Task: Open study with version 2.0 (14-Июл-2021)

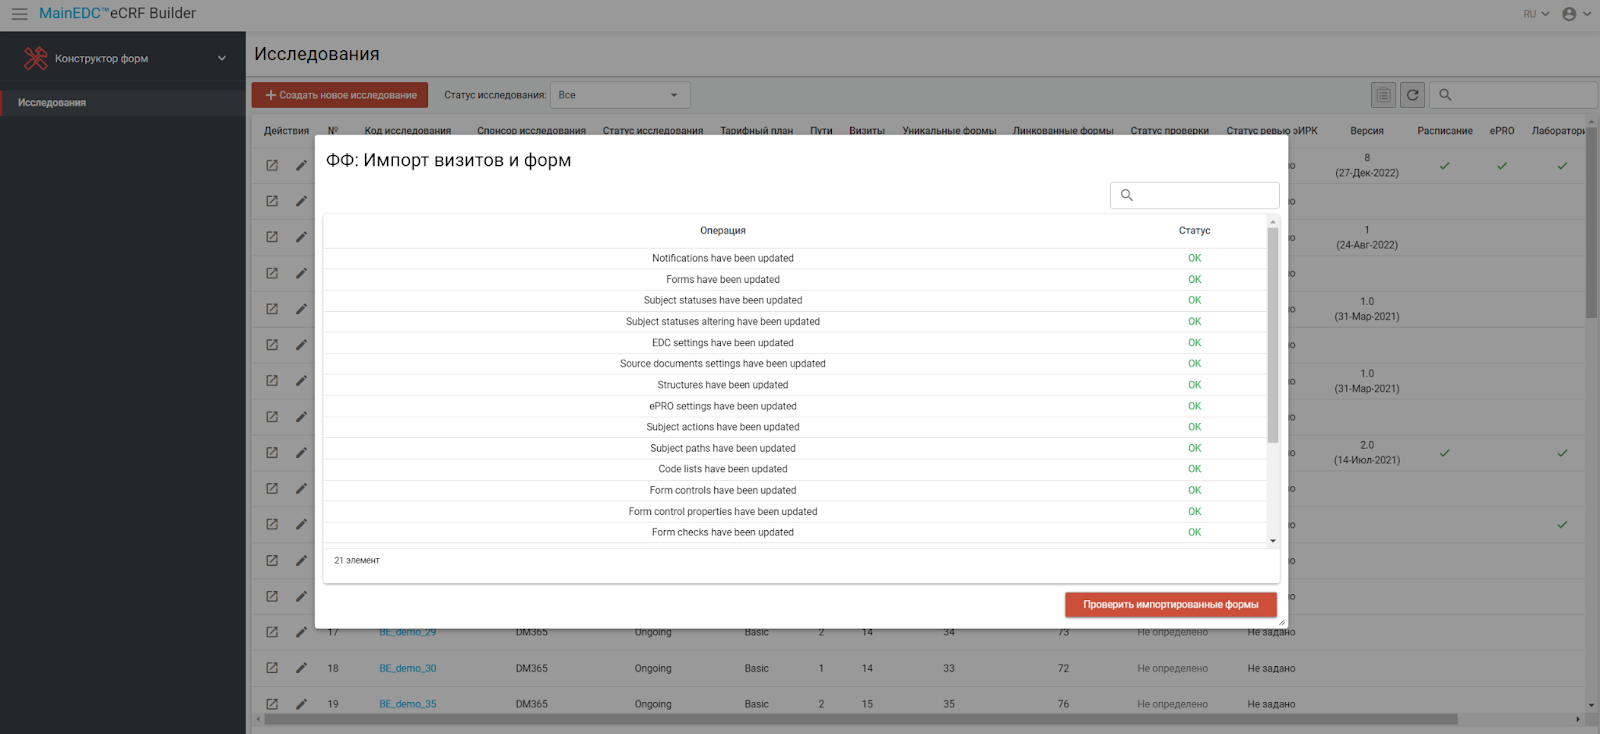Action: pos(272,452)
